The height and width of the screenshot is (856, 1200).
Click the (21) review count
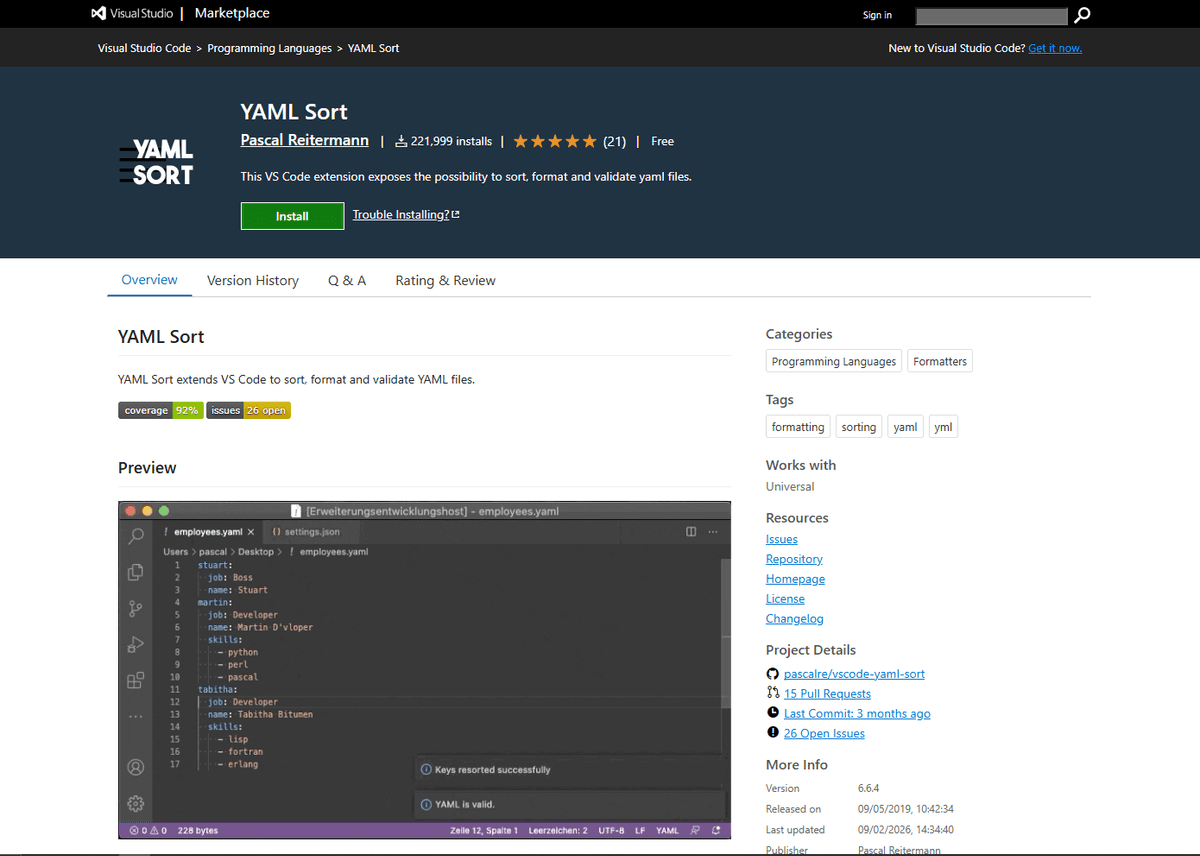point(614,142)
